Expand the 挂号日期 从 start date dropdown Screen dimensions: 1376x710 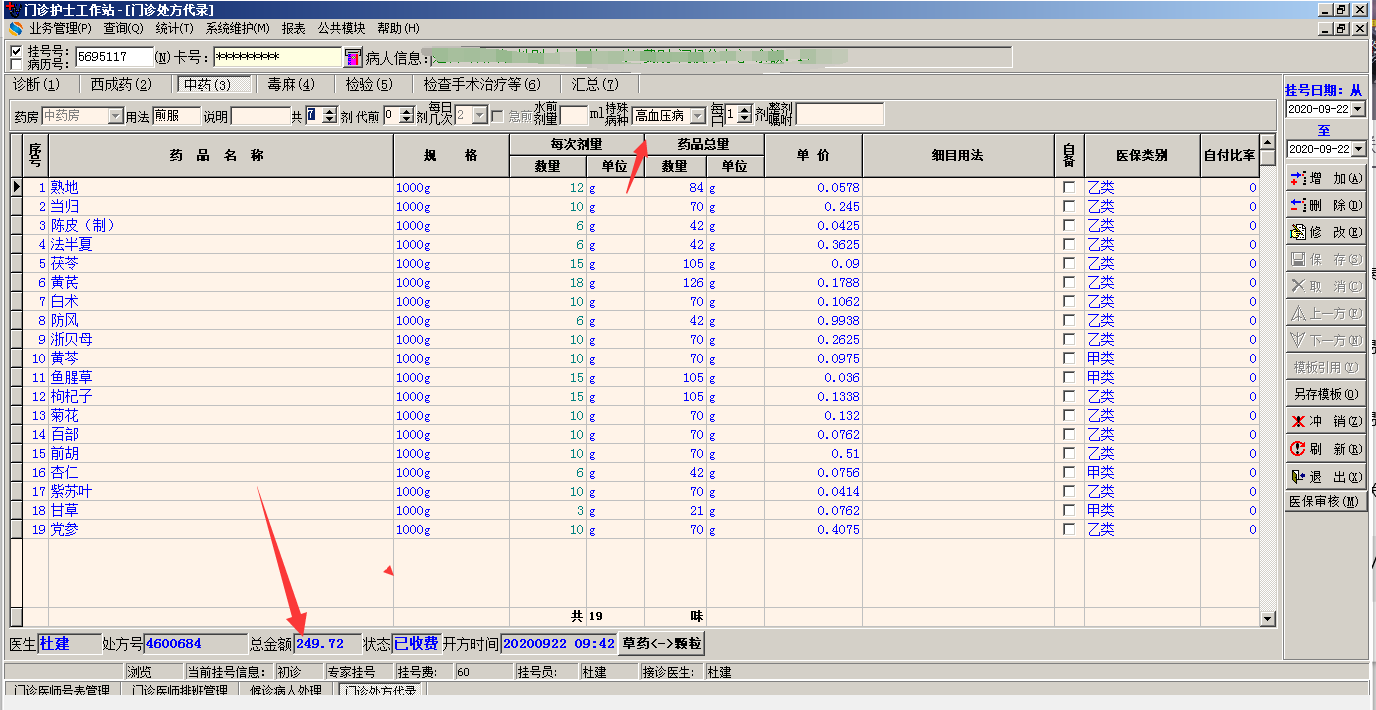point(1358,109)
